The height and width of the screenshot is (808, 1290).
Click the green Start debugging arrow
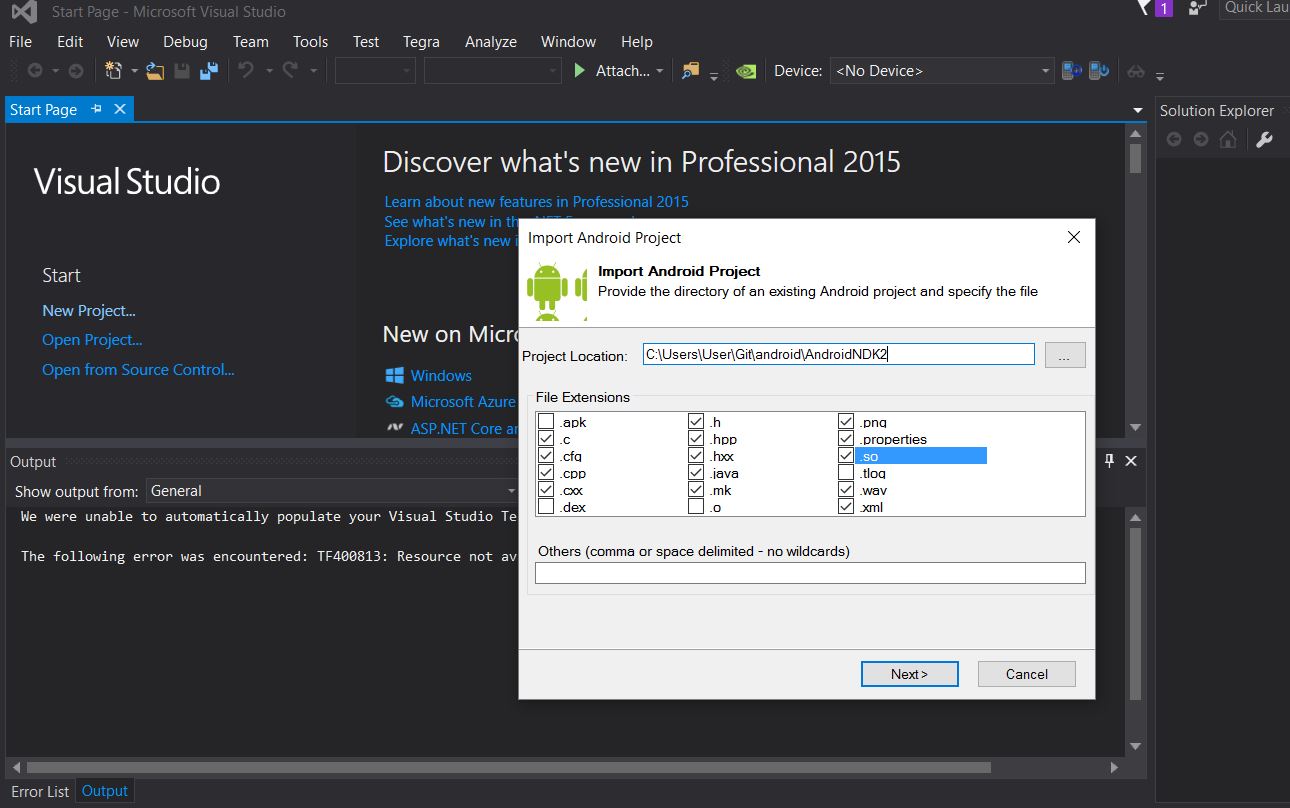(580, 71)
